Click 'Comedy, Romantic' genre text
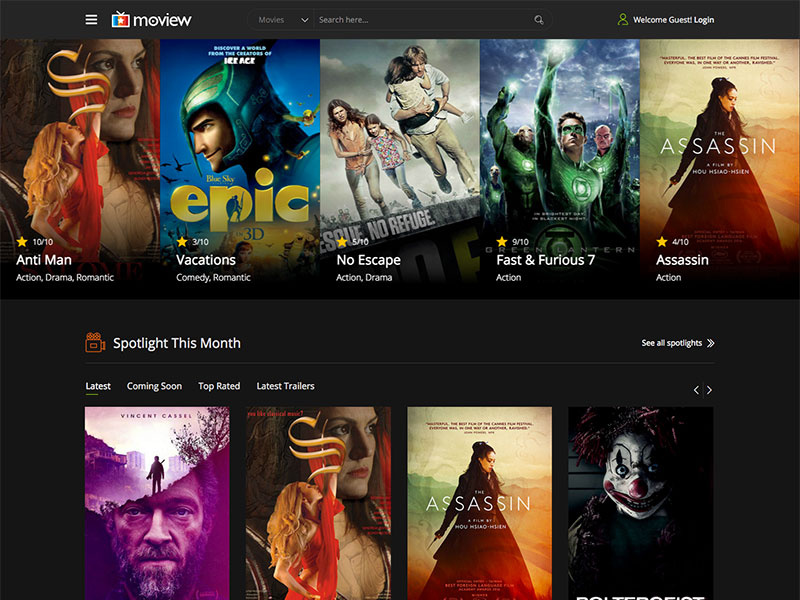Image resolution: width=800 pixels, height=600 pixels. [213, 278]
